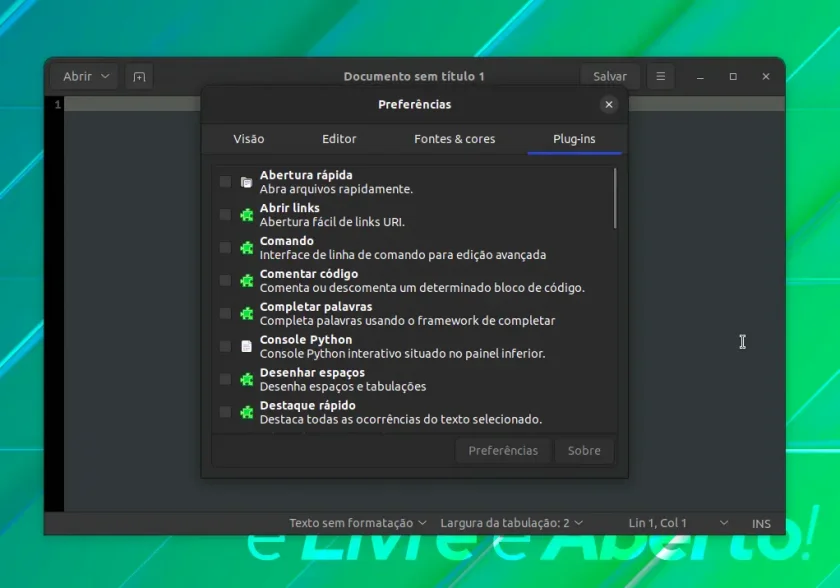The image size is (840, 588).
Task: Click the Completar palavras plugin puzzle icon
Action: 246,314
